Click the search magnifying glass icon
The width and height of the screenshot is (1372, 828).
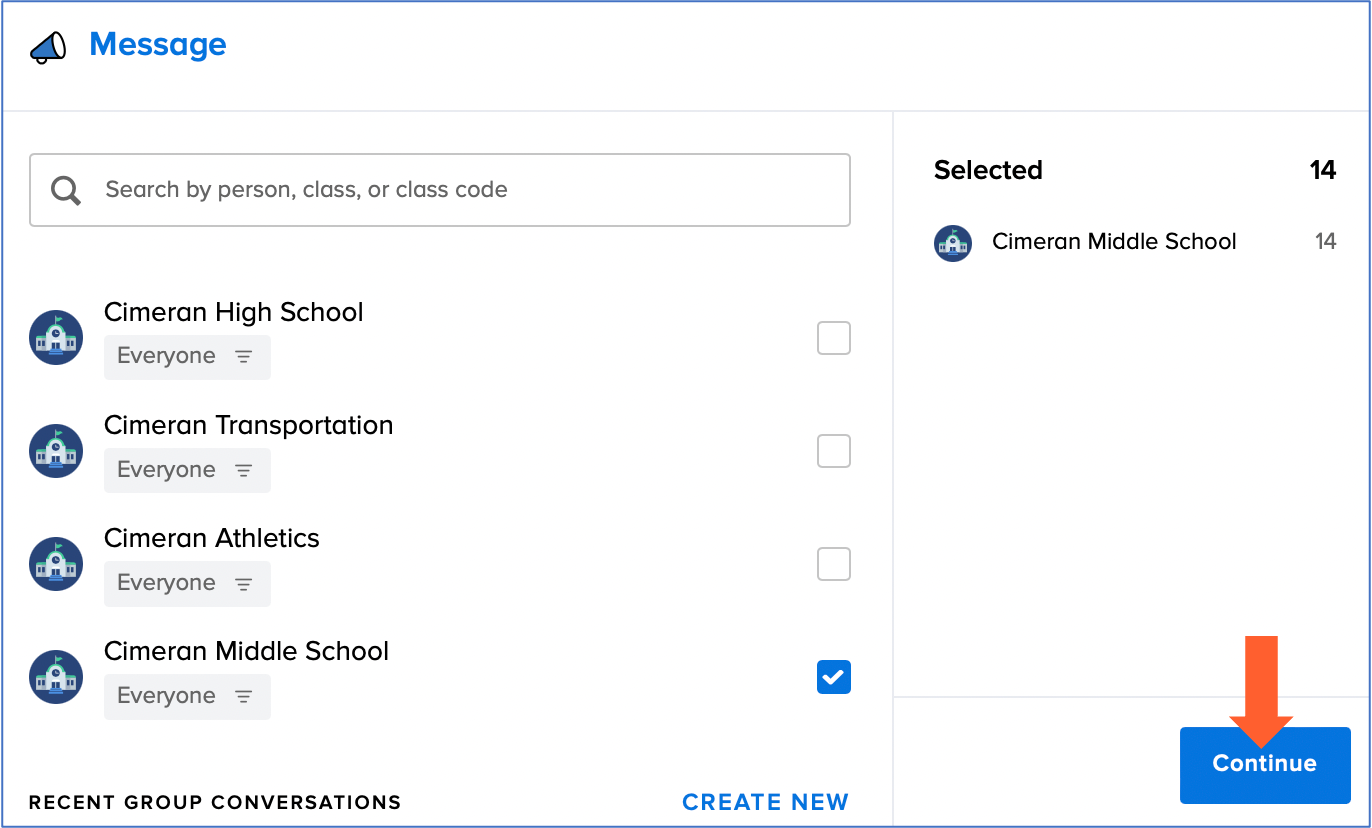point(66,190)
